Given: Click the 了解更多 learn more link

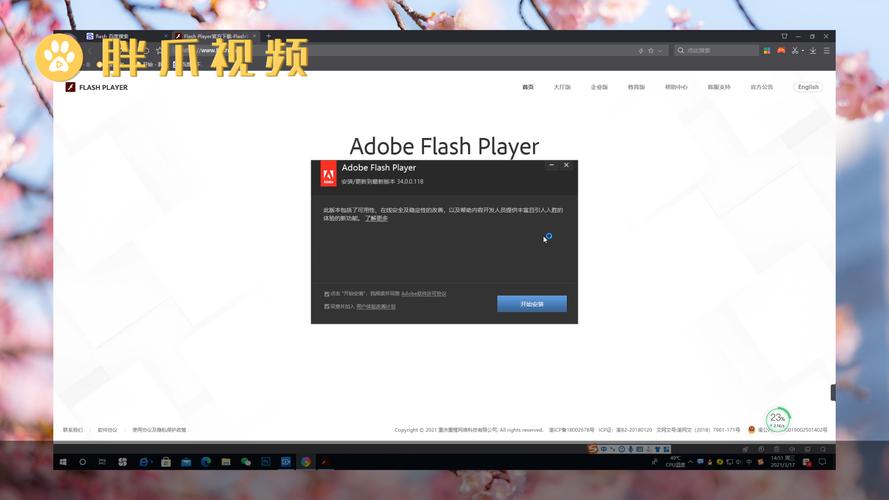Looking at the screenshot, I should (376, 218).
